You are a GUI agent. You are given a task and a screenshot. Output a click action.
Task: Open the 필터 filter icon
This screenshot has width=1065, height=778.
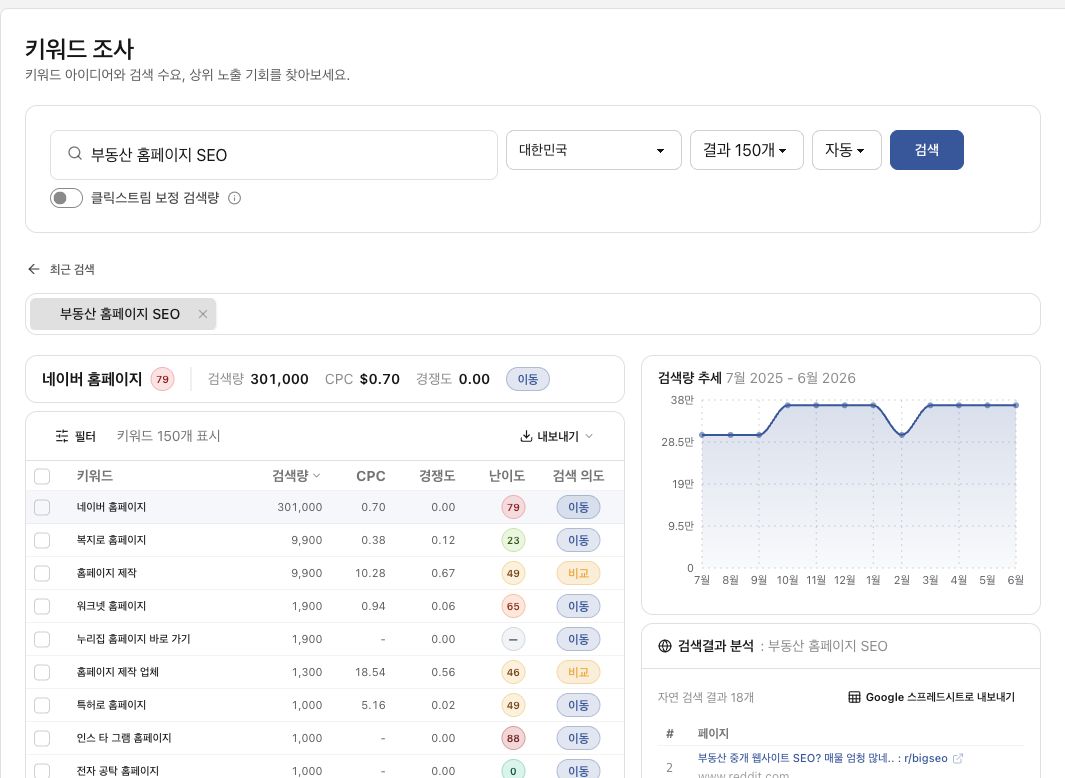tap(62, 436)
